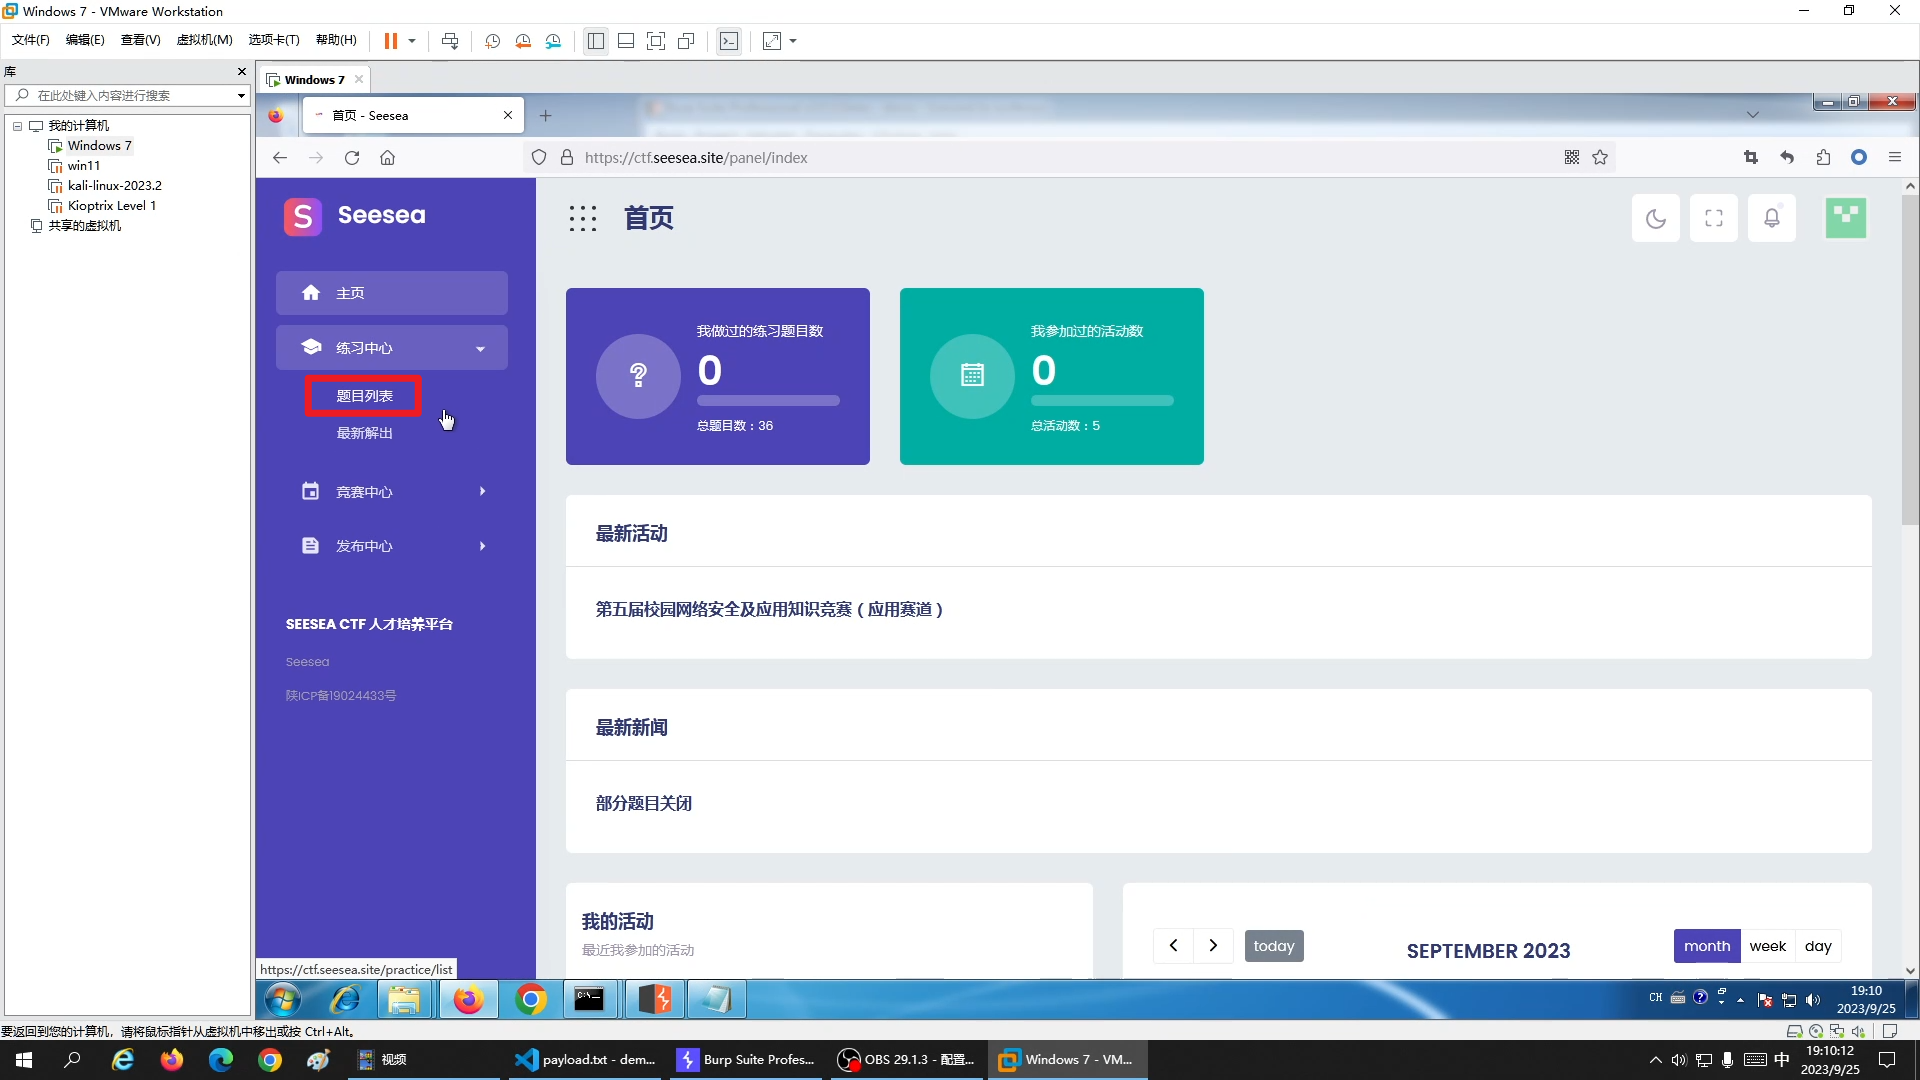Take a snapshot of the virtual machine
The width and height of the screenshot is (1920, 1080).
(492, 41)
